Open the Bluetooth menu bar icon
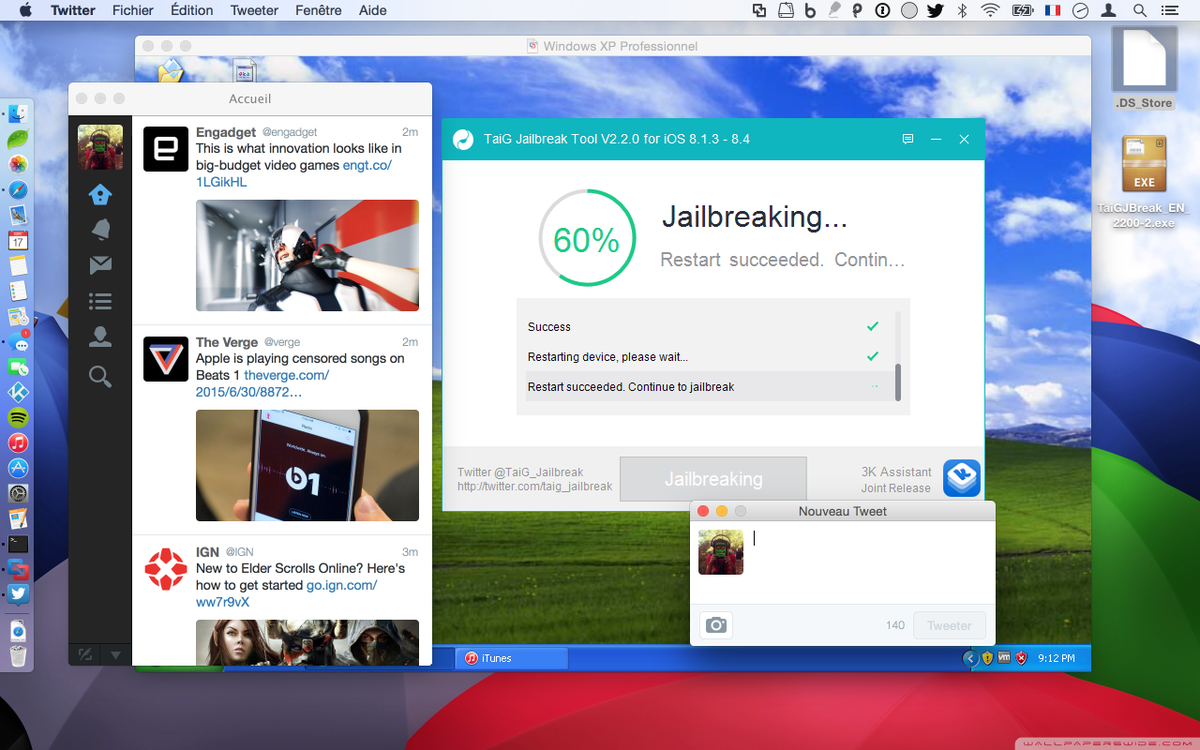 pyautogui.click(x=963, y=10)
